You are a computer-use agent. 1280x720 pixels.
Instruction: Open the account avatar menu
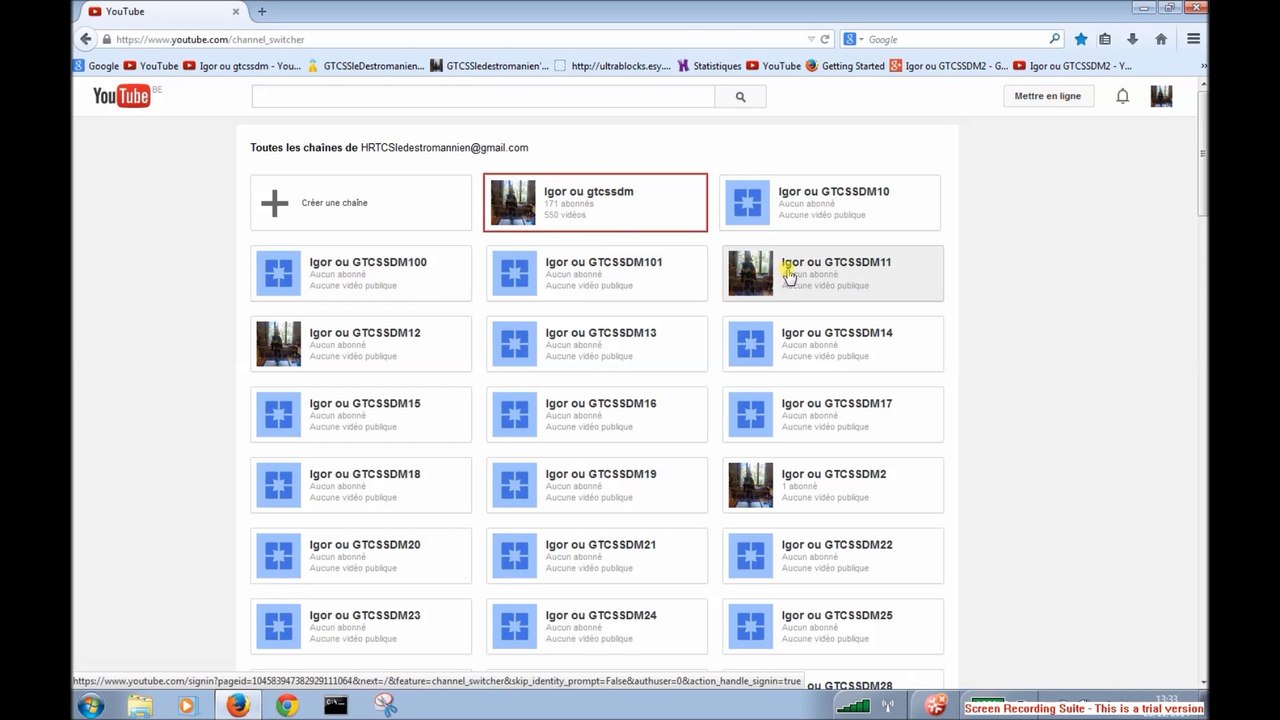pos(1161,96)
